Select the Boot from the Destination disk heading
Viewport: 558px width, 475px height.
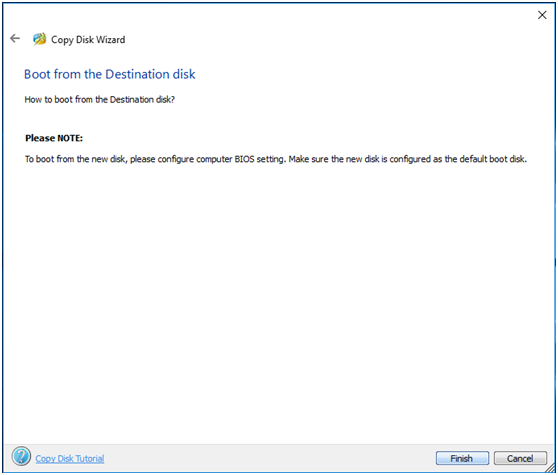[x=110, y=74]
